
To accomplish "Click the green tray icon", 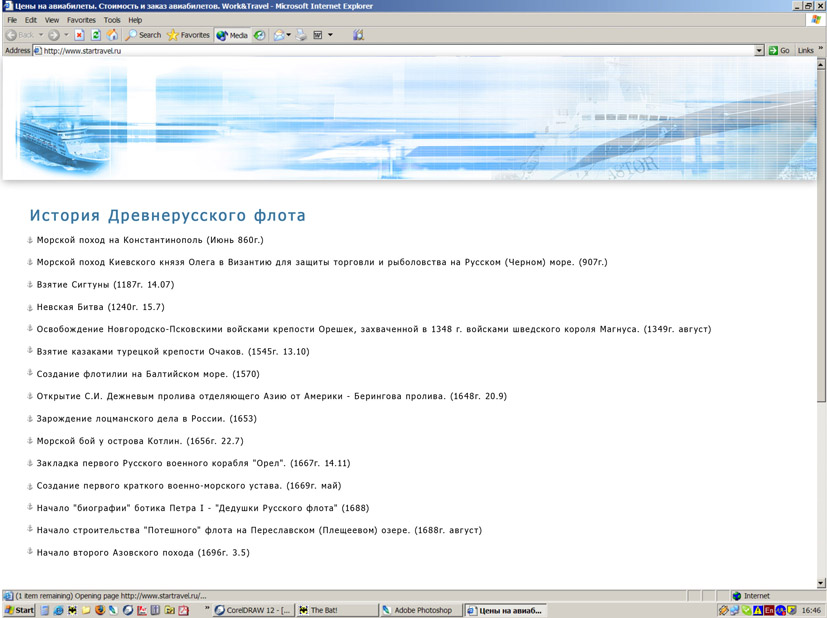I will click(747, 610).
